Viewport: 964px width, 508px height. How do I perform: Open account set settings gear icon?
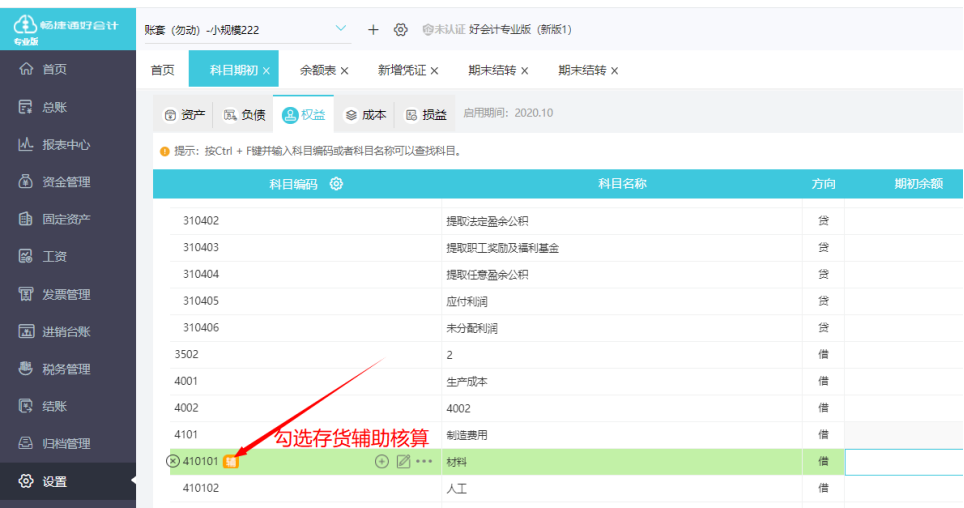pyautogui.click(x=401, y=30)
